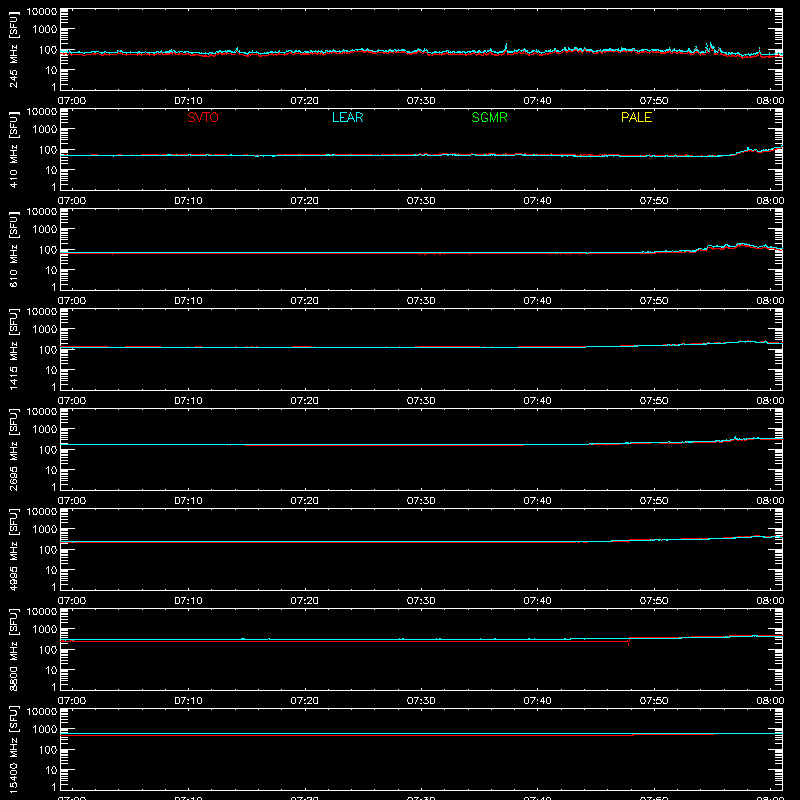Click the 10 y-tick of 1415 MHz plot
800x800 pixels.
click(51, 370)
